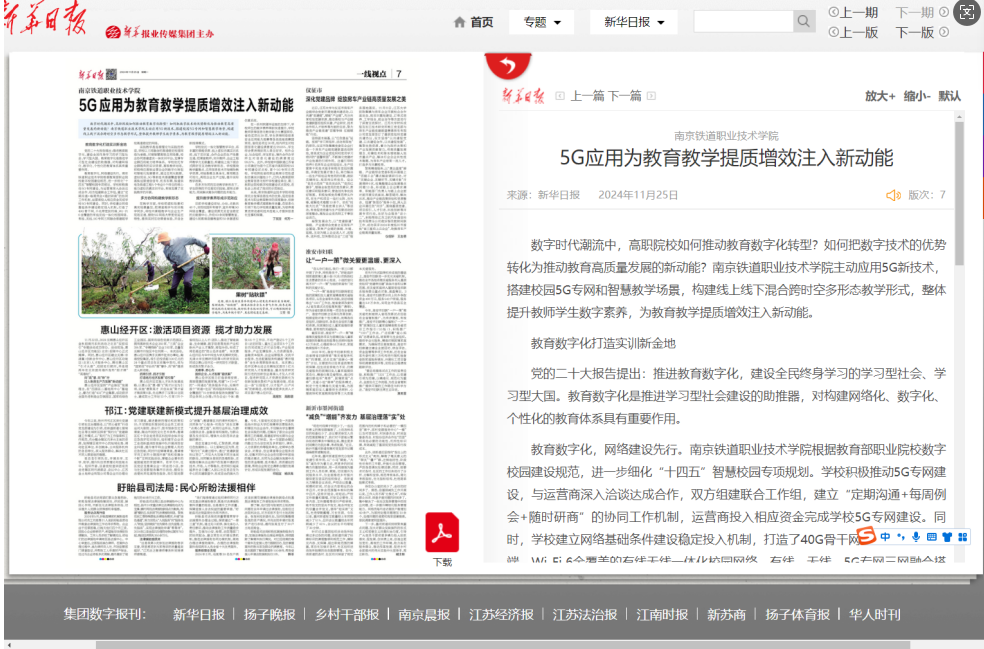Toggle Sogou punctuation mode indicator

pos(901,537)
